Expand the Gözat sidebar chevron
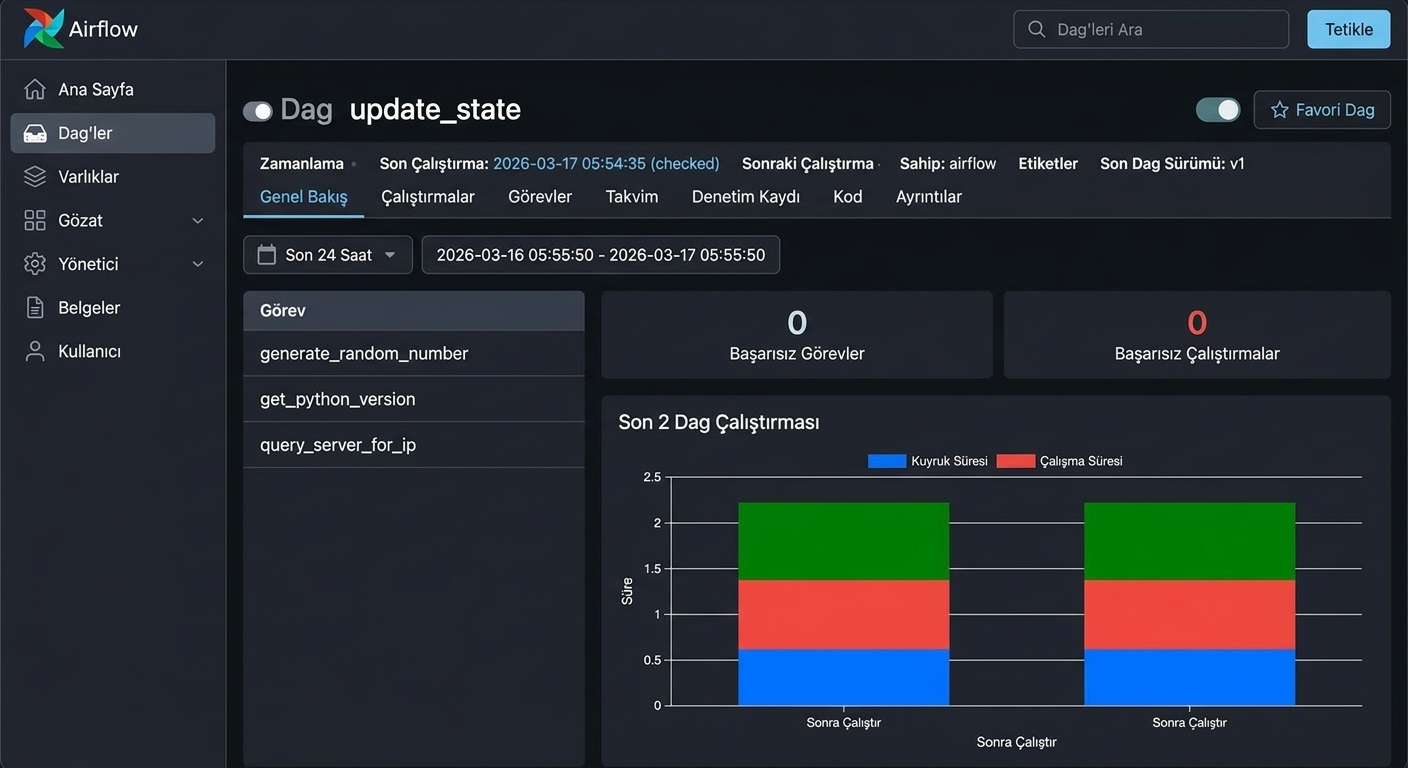This screenshot has width=1408, height=768. pyautogui.click(x=198, y=220)
